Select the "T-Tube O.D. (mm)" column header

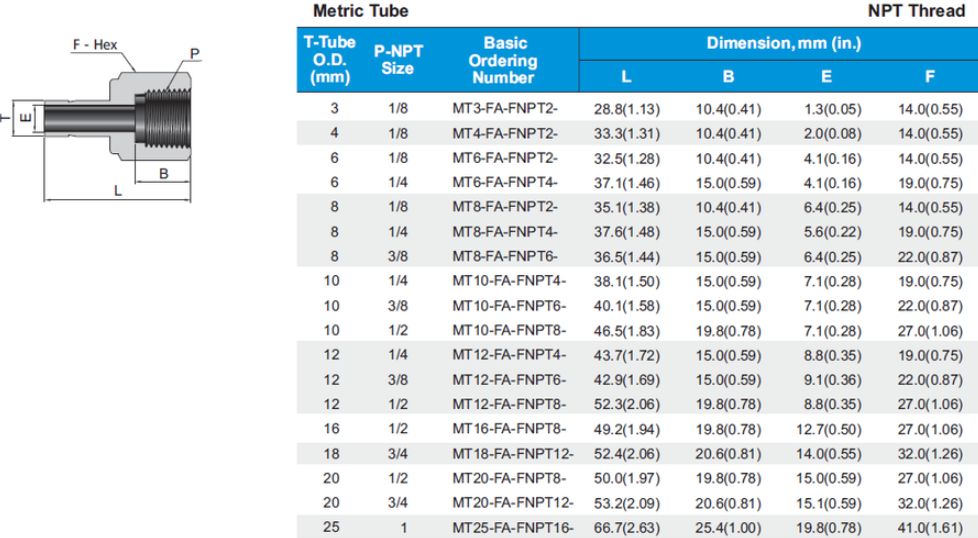point(336,60)
